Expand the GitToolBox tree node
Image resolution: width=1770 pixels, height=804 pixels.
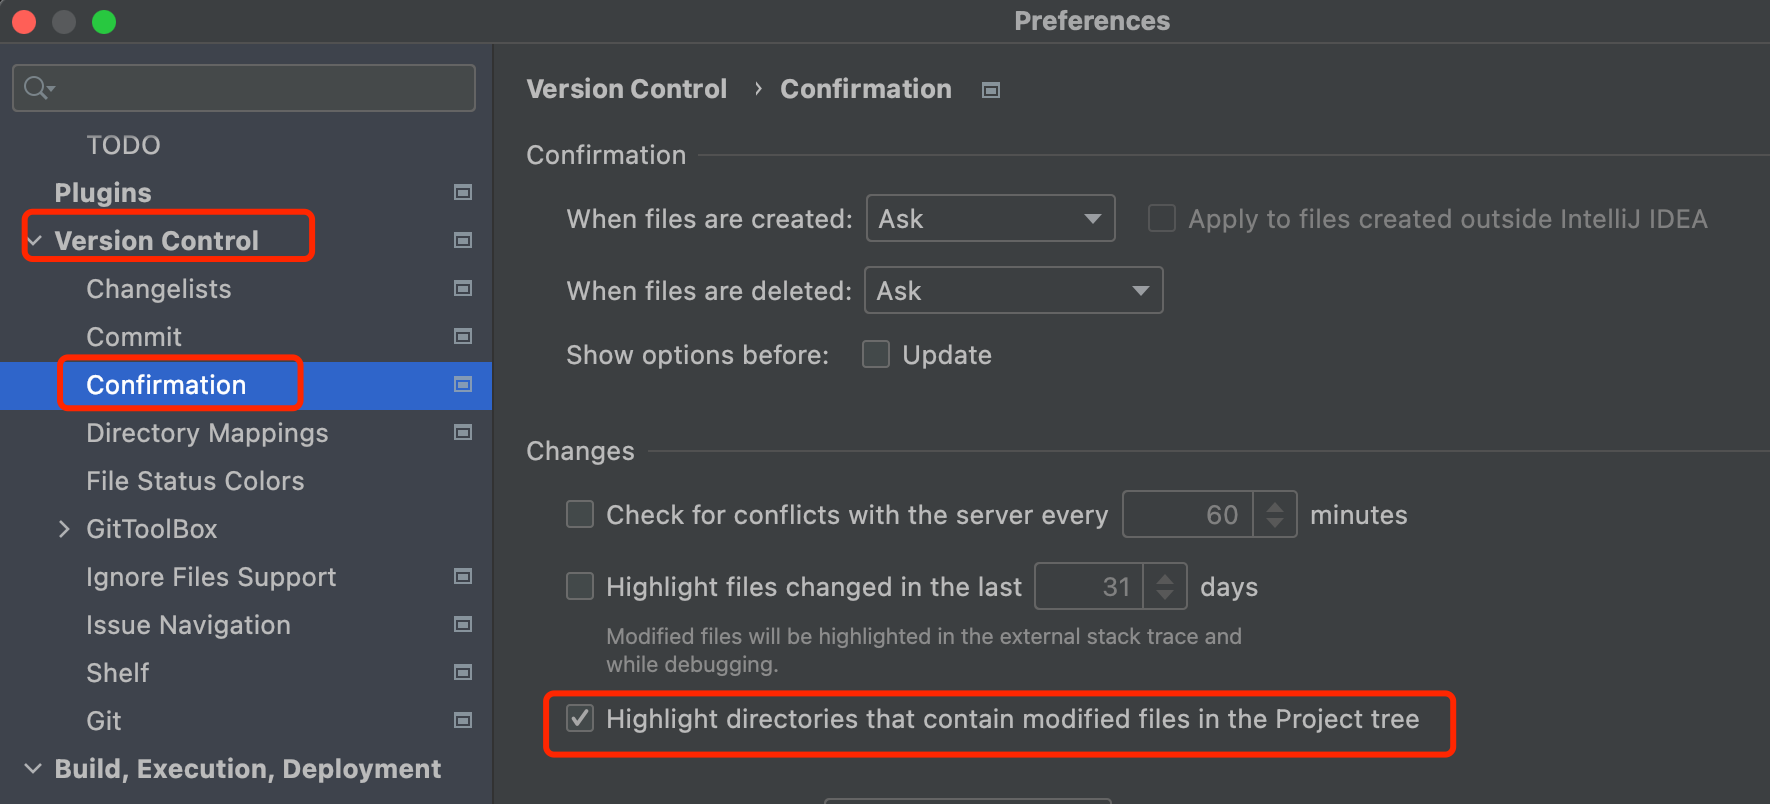[64, 529]
